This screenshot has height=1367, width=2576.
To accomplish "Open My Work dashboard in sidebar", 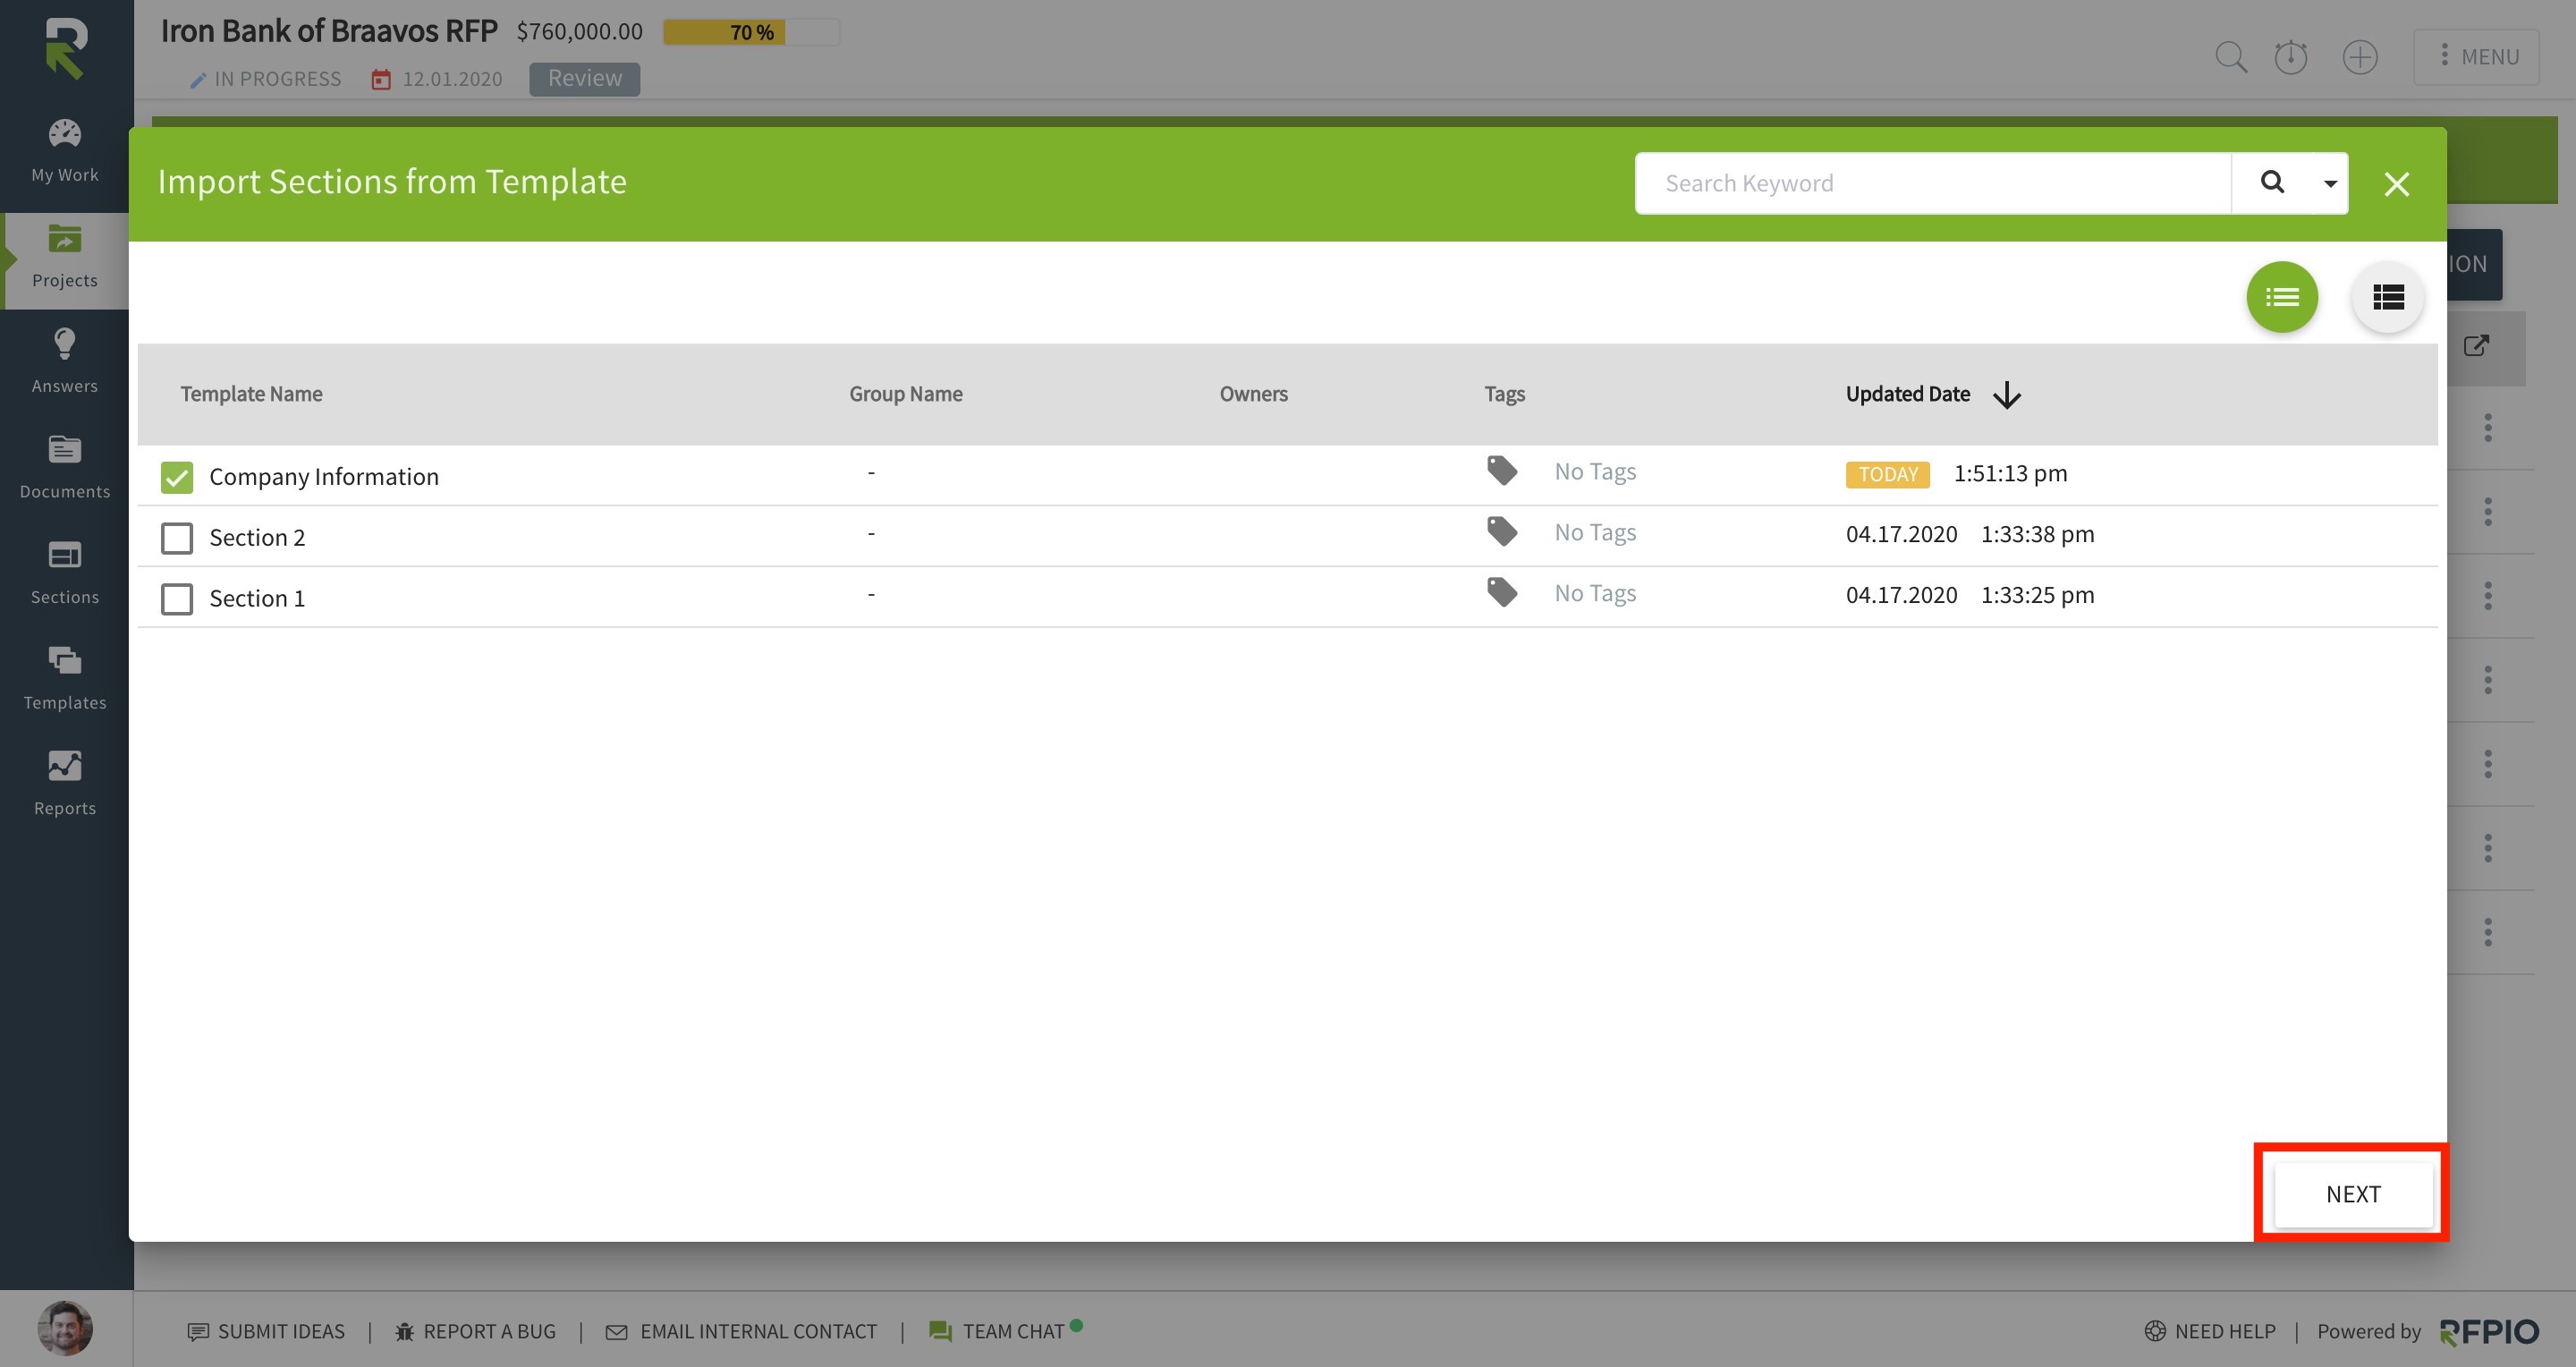I will (65, 150).
